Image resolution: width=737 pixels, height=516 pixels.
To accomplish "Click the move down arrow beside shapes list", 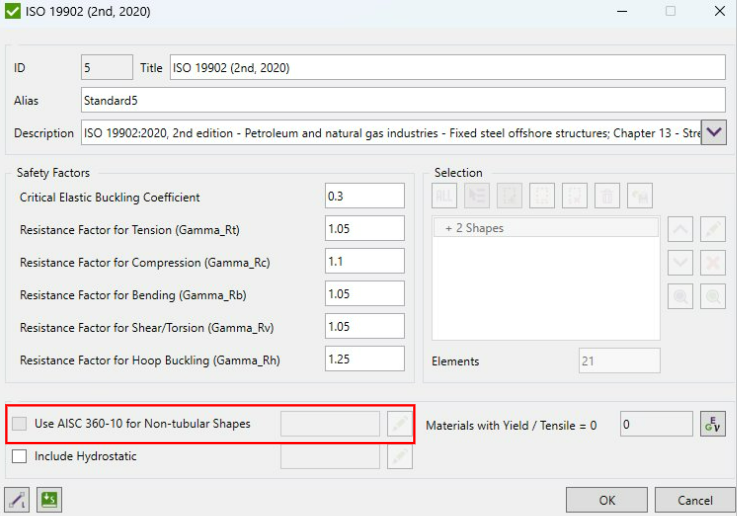I will pyautogui.click(x=680, y=262).
